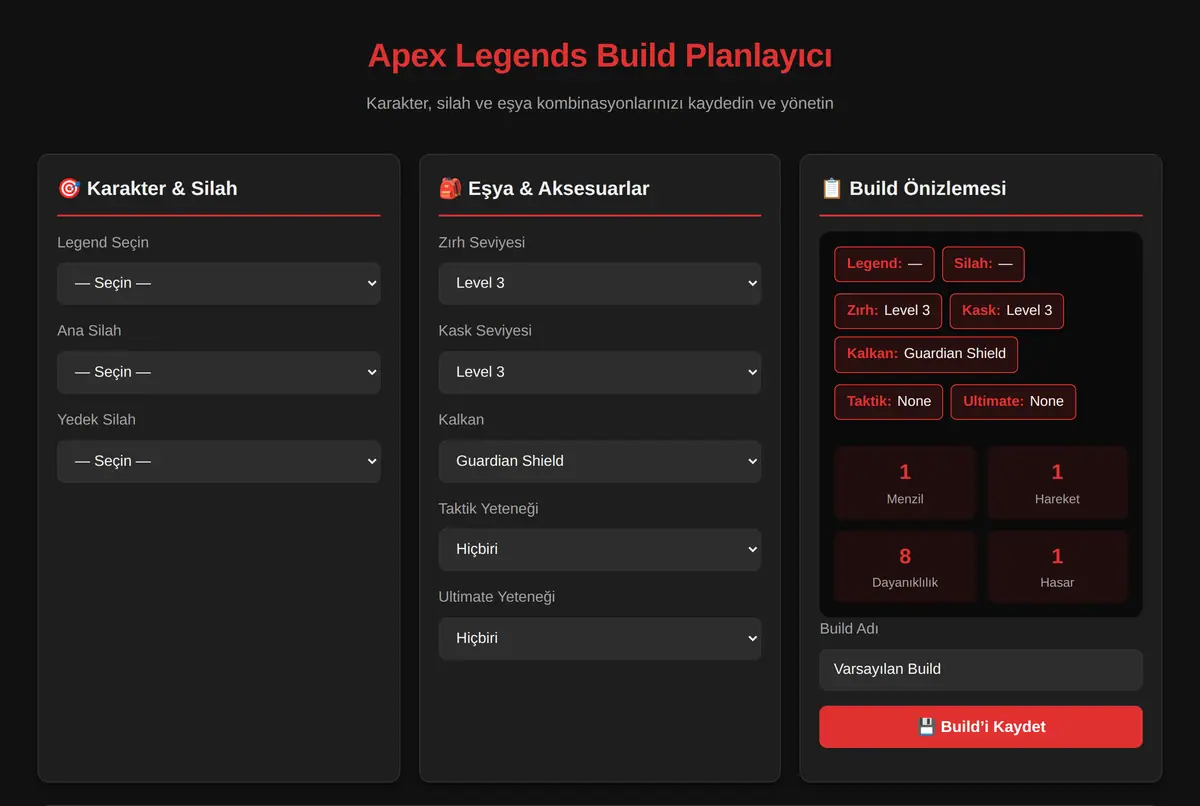The height and width of the screenshot is (806, 1200).
Task: Click the Taktik Yeteneği label
Action: click(488, 508)
